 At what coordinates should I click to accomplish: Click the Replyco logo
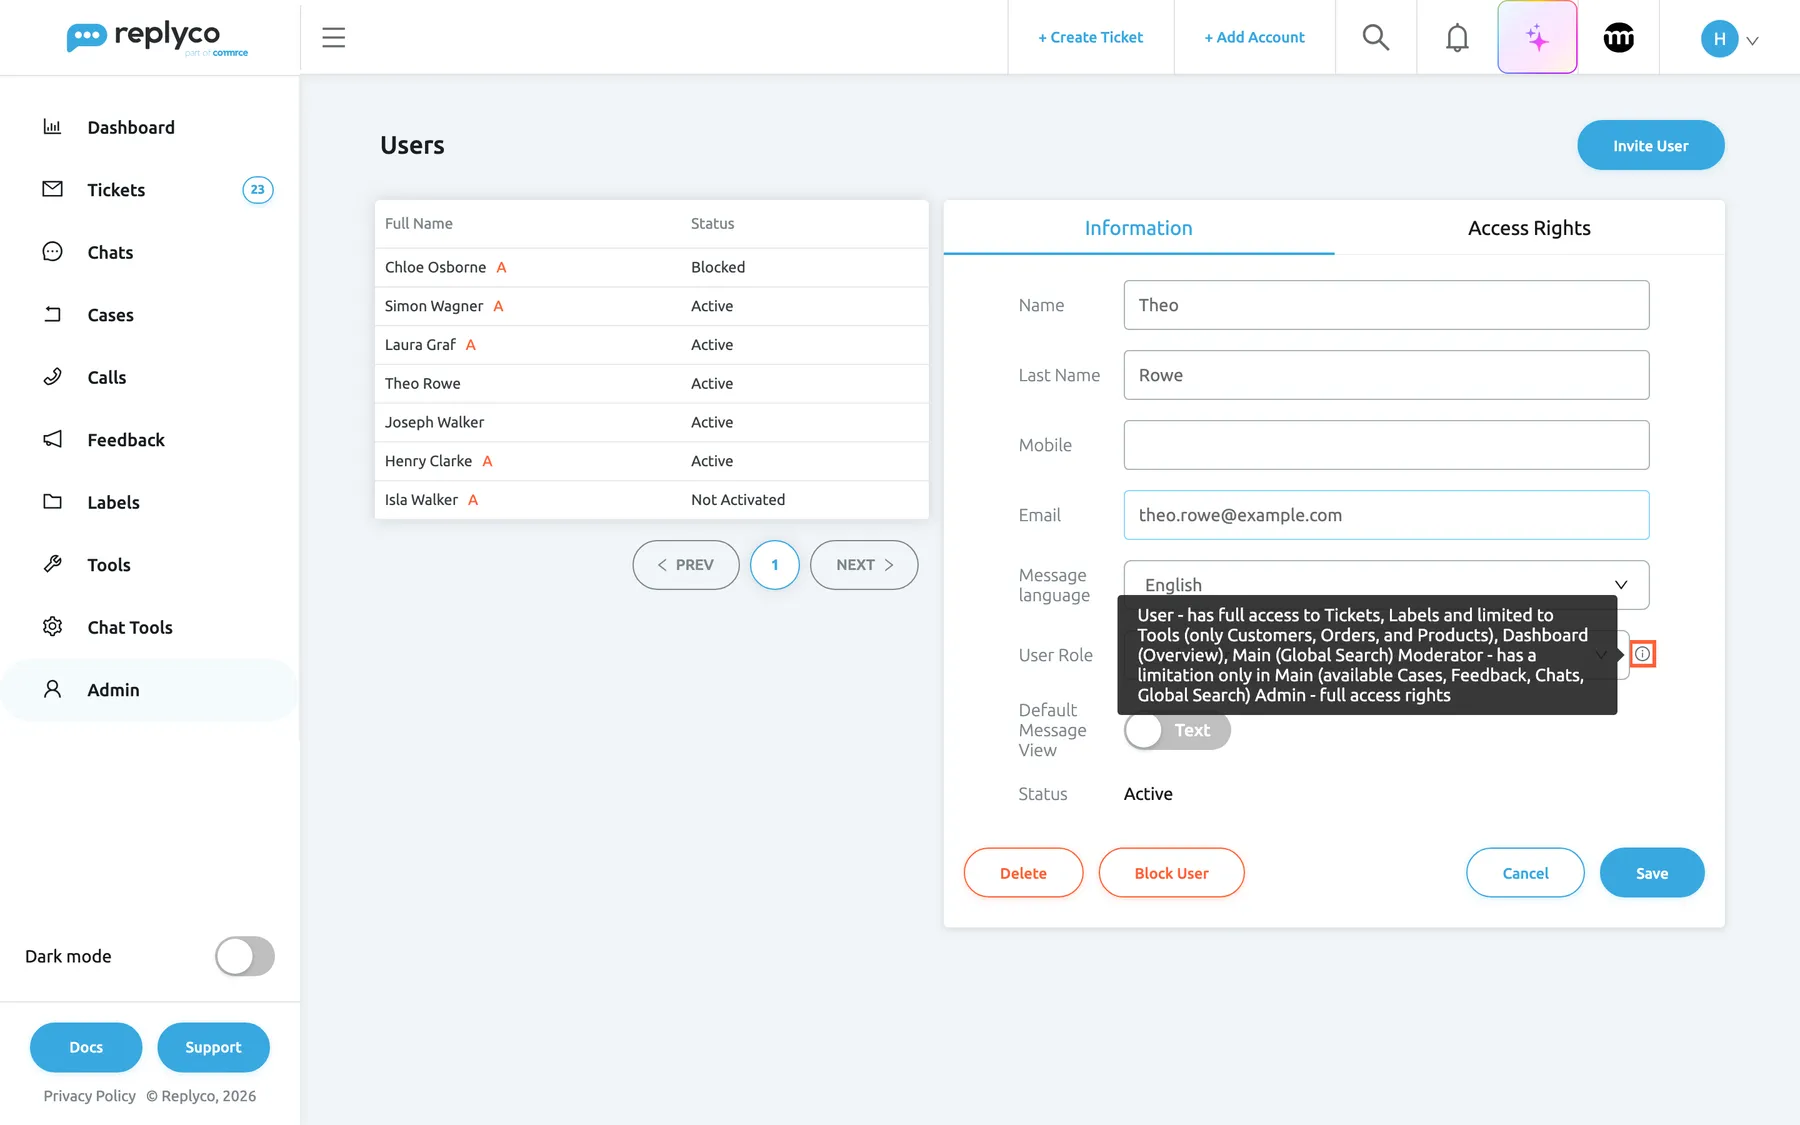(x=157, y=38)
